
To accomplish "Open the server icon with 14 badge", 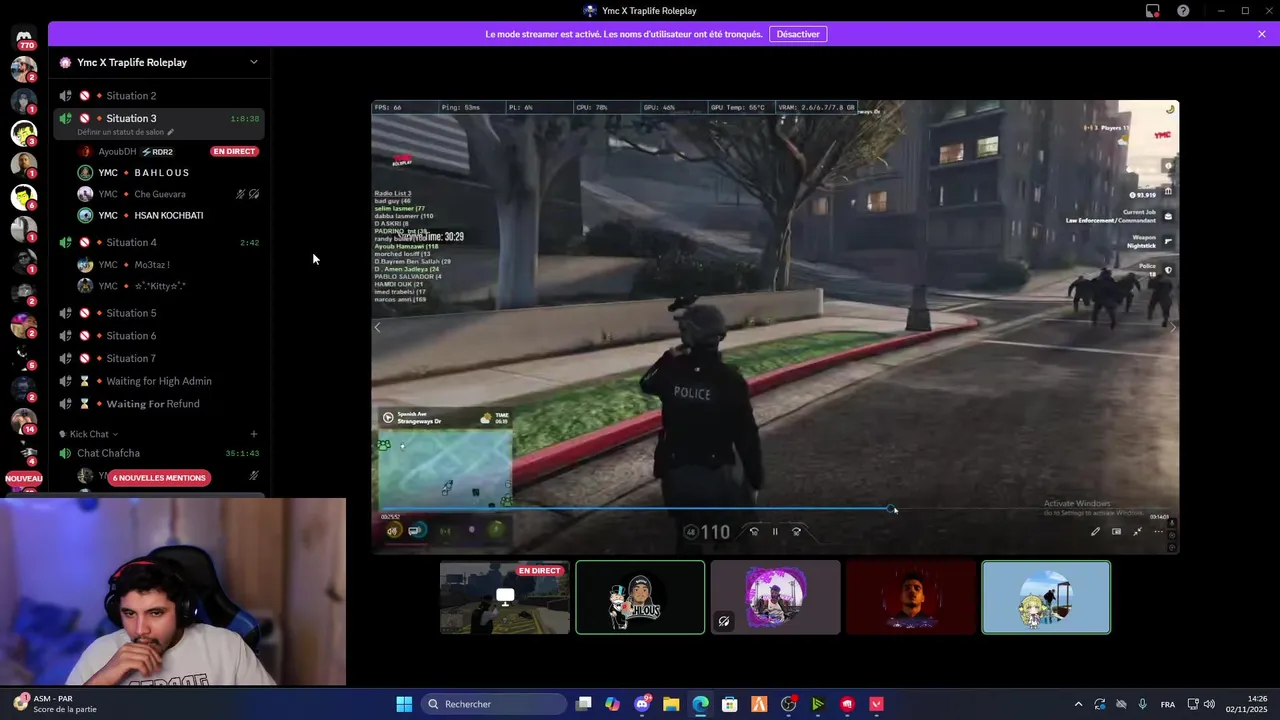I will point(24,421).
